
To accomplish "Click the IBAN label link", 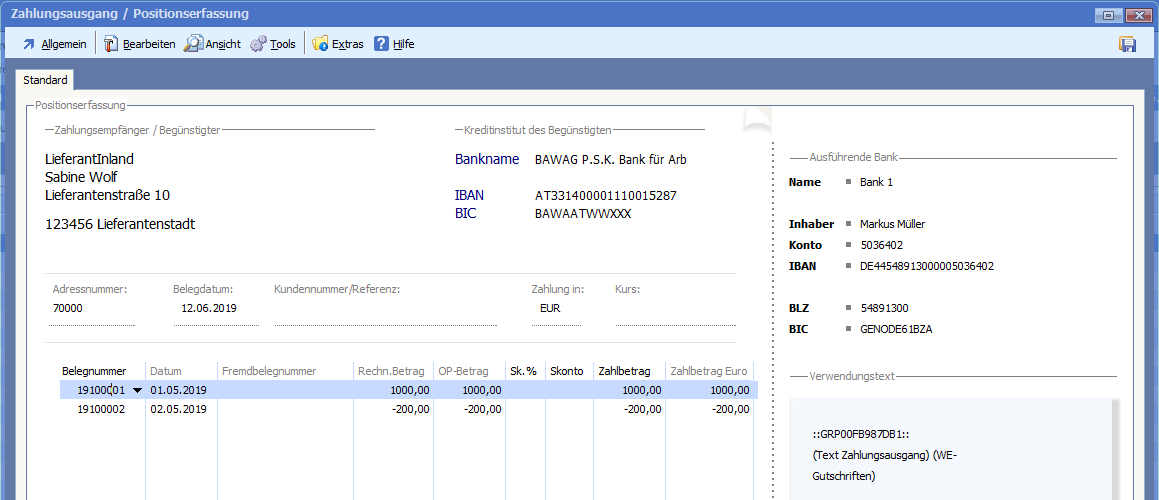I will click(x=469, y=196).
